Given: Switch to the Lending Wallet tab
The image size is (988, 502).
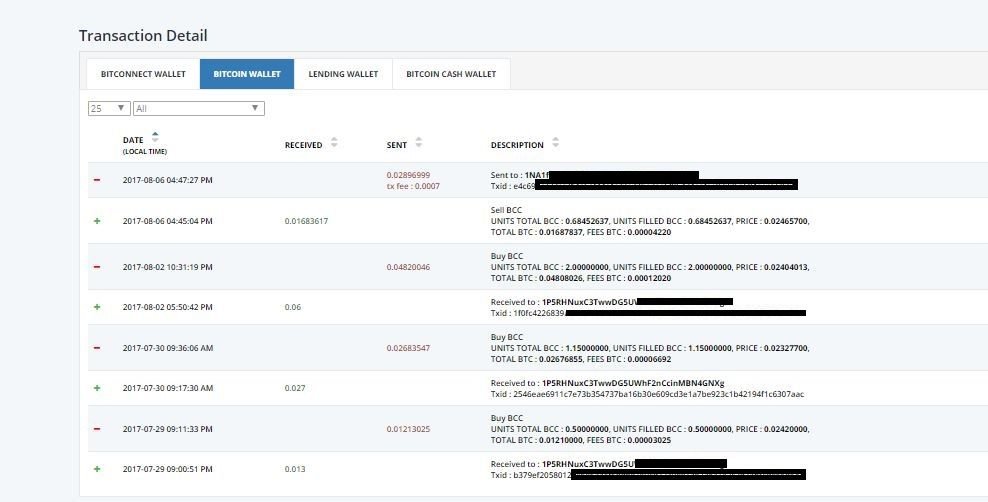Looking at the screenshot, I should [x=343, y=74].
